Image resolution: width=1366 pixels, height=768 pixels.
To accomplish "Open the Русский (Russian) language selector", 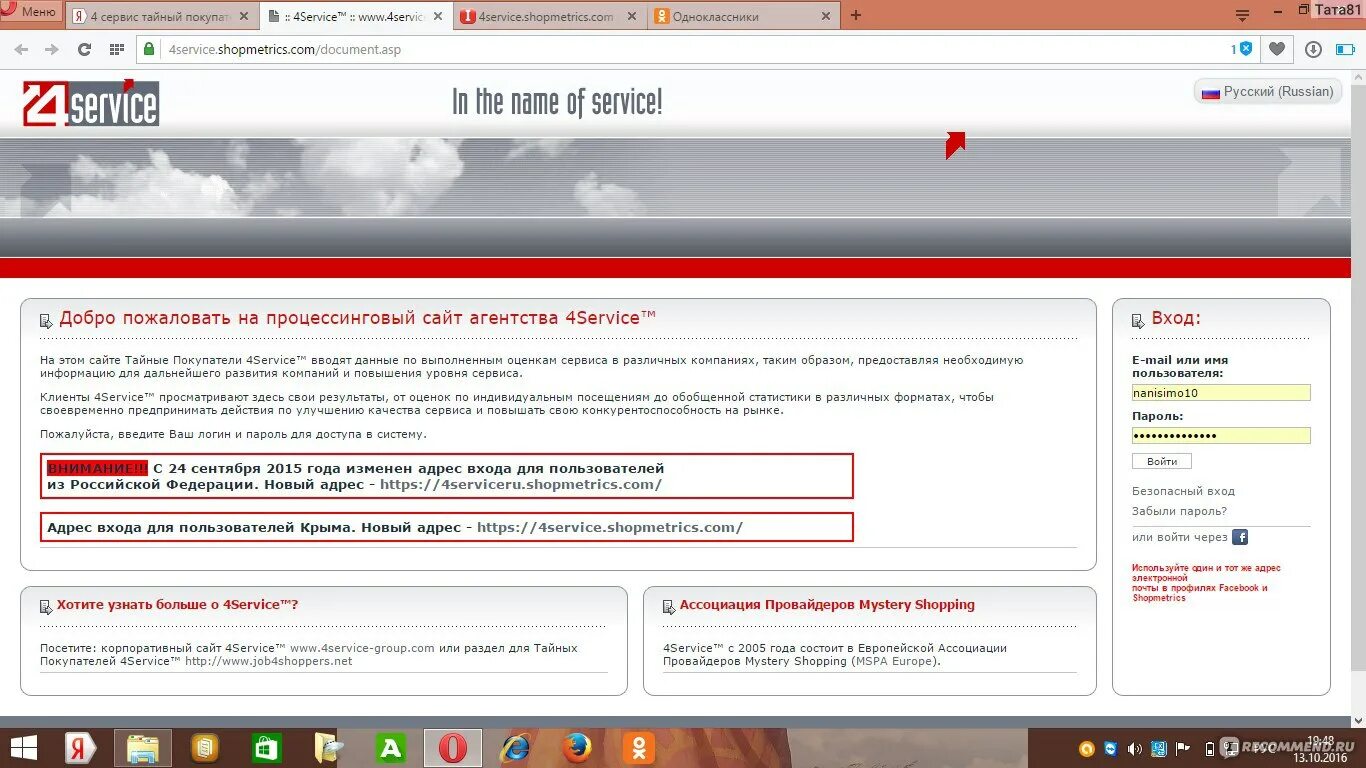I will [1267, 92].
